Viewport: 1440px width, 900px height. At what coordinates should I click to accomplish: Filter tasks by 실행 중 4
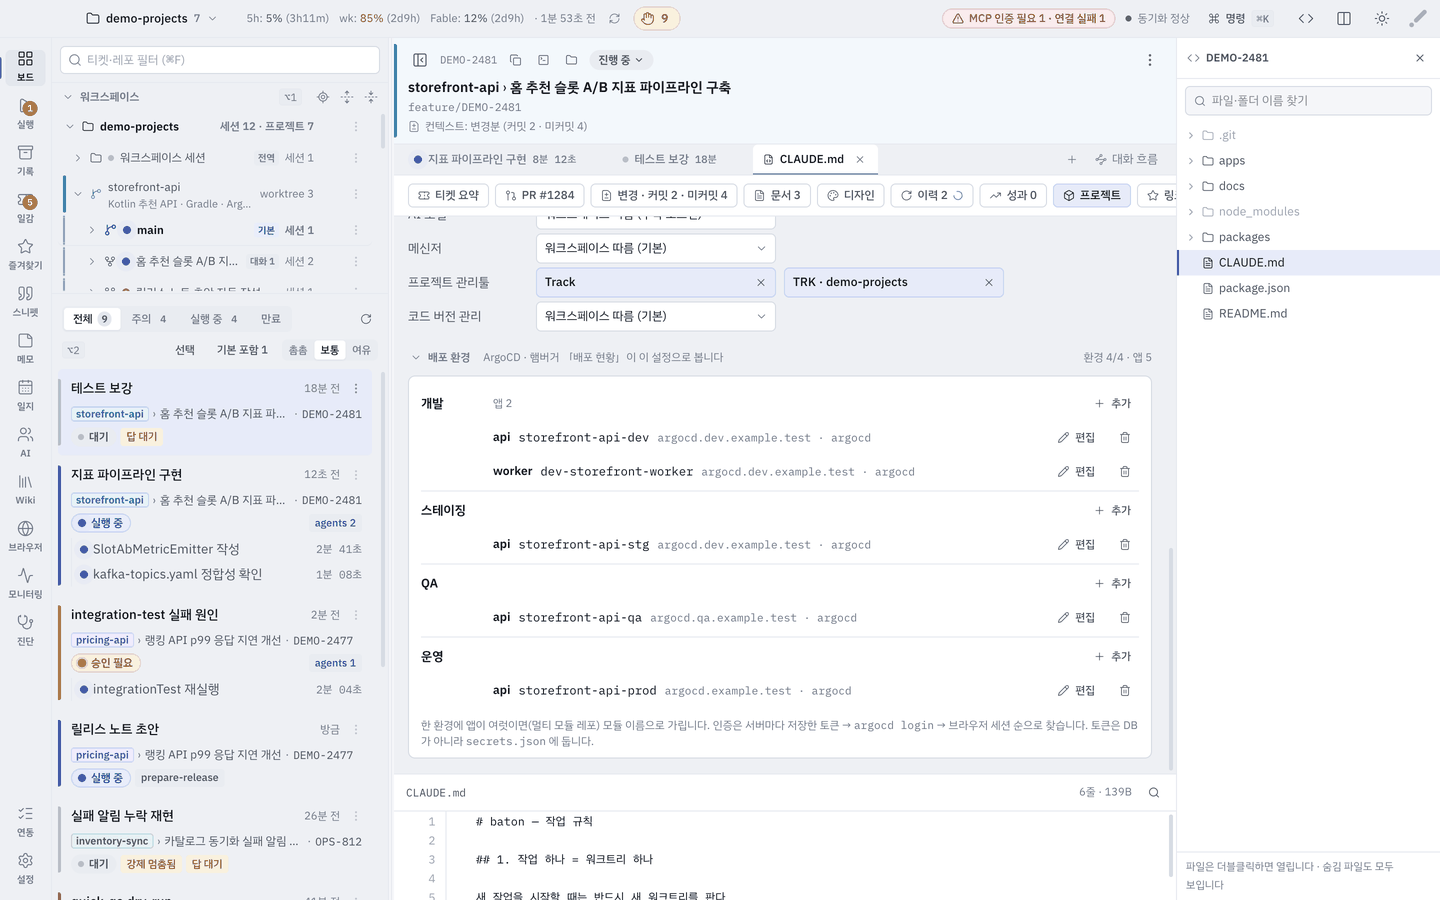pos(214,319)
